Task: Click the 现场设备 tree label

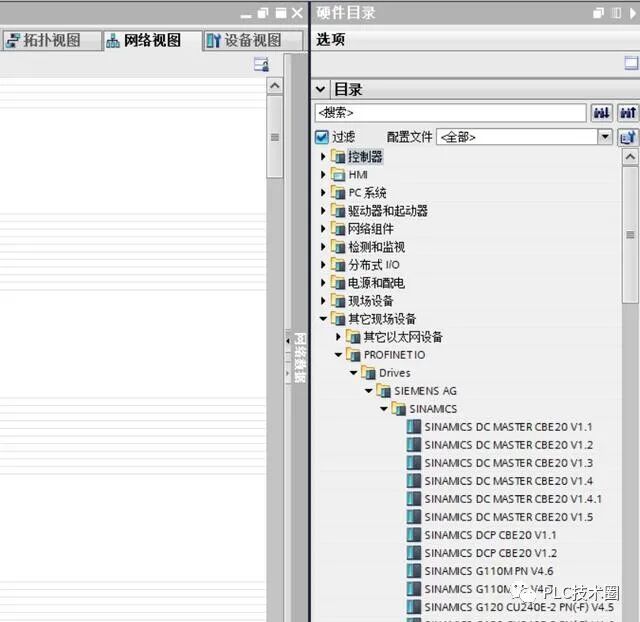Action: coord(371,301)
